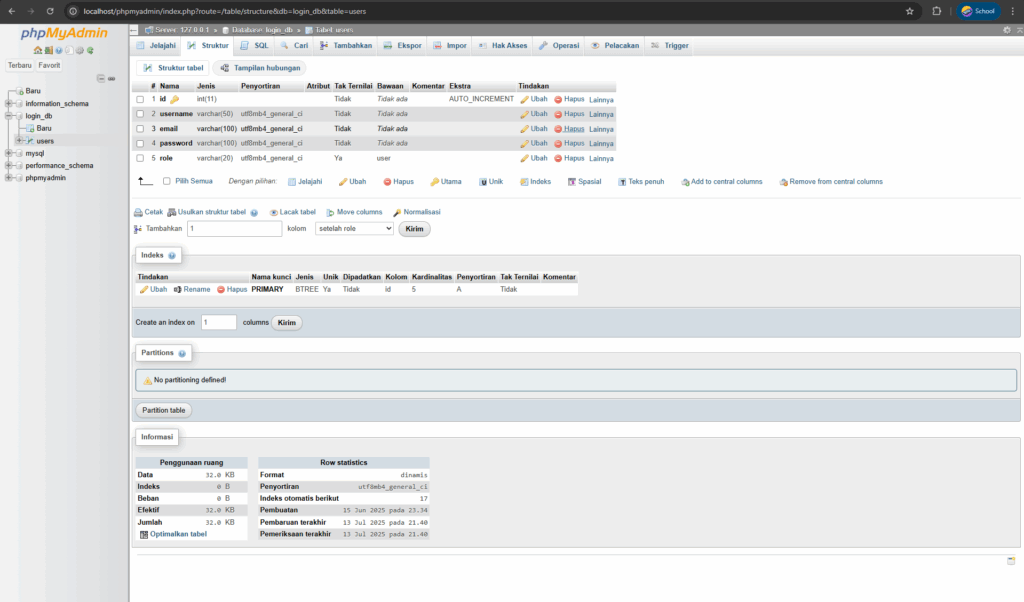Viewport: 1024px width, 602px height.
Task: Click the Optimalkan tabel icon
Action: point(144,535)
